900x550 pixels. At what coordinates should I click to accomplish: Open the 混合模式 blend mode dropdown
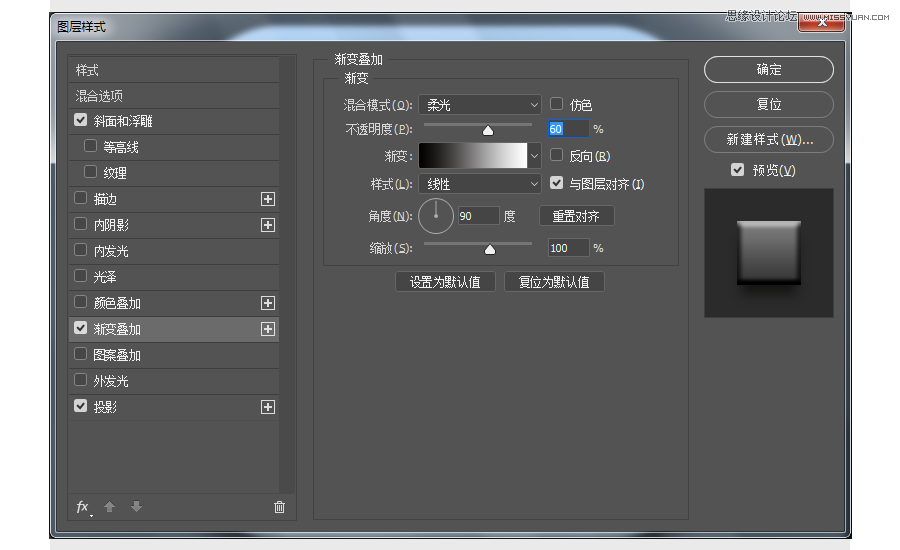pyautogui.click(x=480, y=105)
